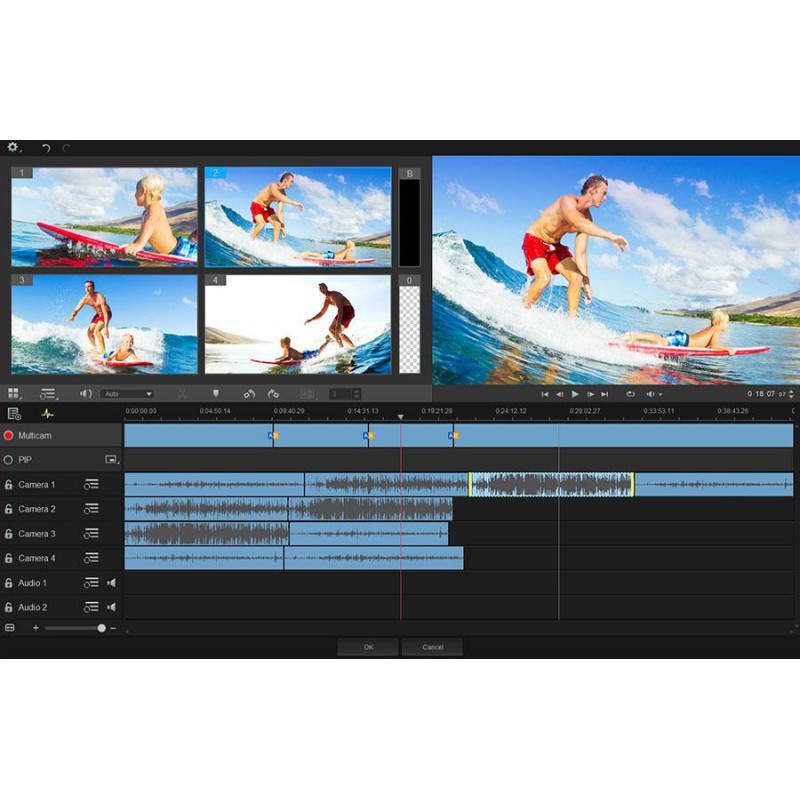Toggle the loop playback button

[631, 394]
